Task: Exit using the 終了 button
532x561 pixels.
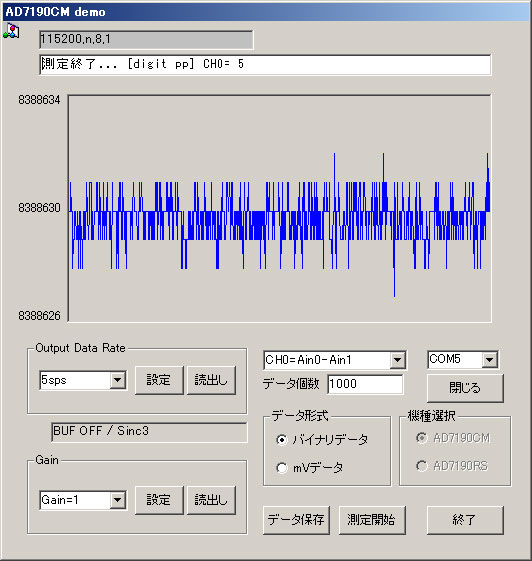Action: (465, 520)
